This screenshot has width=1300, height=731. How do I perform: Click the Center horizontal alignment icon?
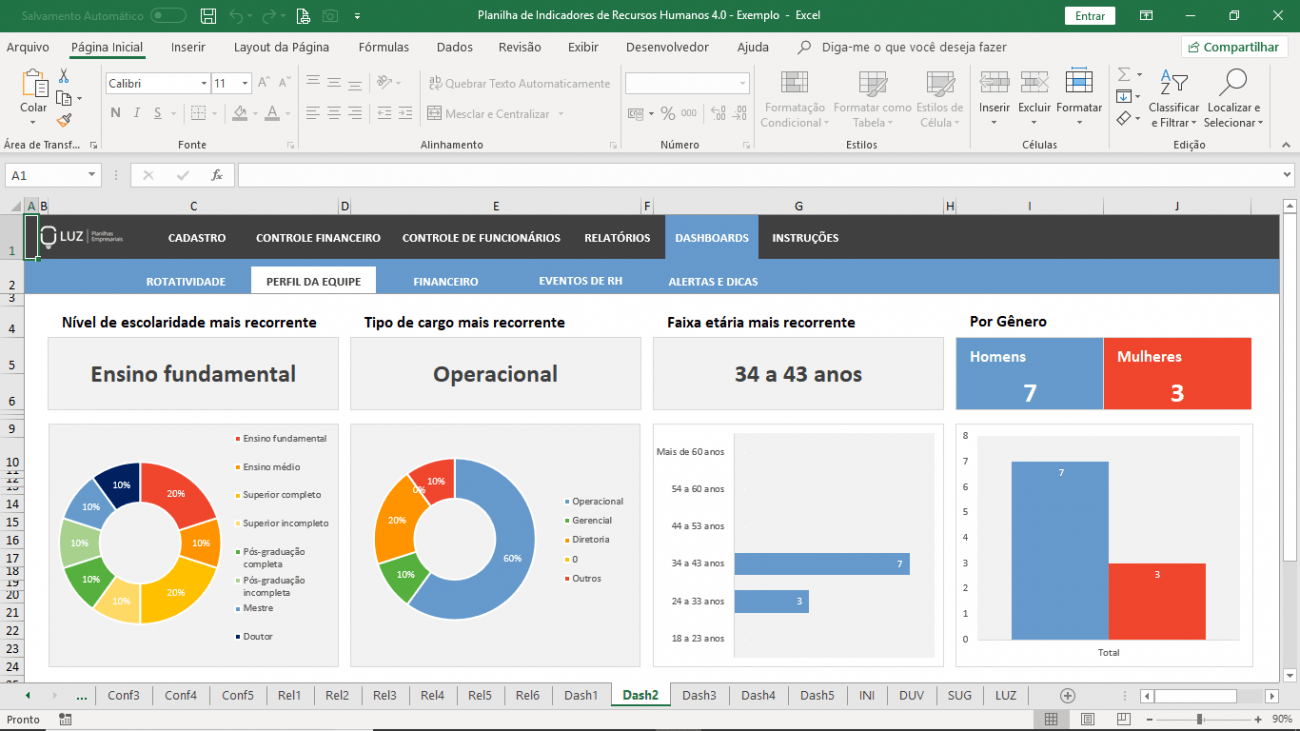334,113
